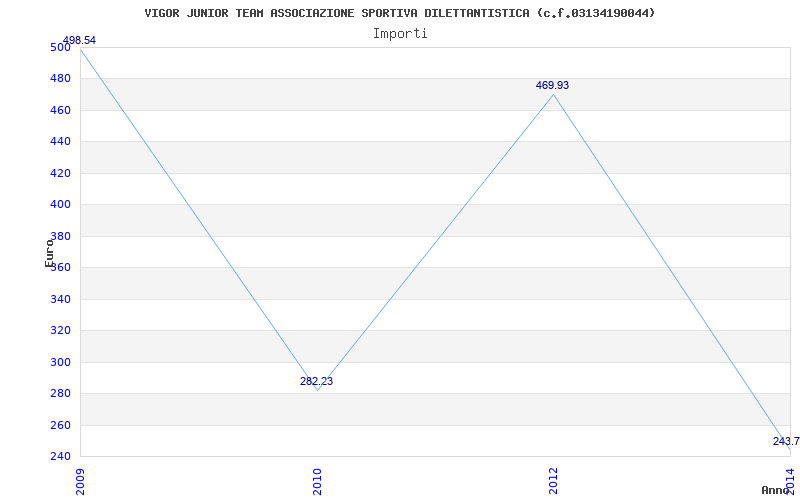Click the 280 y-axis tick label
The image size is (800, 500).
(60, 394)
